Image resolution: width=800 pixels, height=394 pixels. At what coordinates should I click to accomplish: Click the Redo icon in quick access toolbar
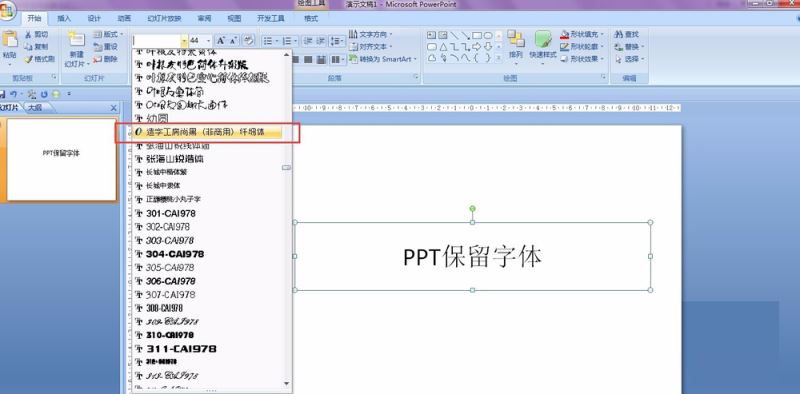pyautogui.click(x=44, y=94)
